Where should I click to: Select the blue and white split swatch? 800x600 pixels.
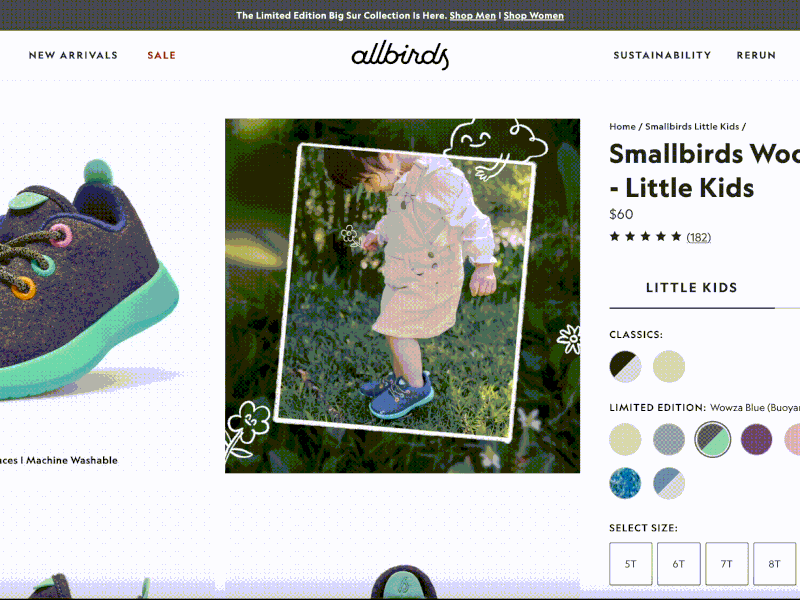click(x=669, y=483)
